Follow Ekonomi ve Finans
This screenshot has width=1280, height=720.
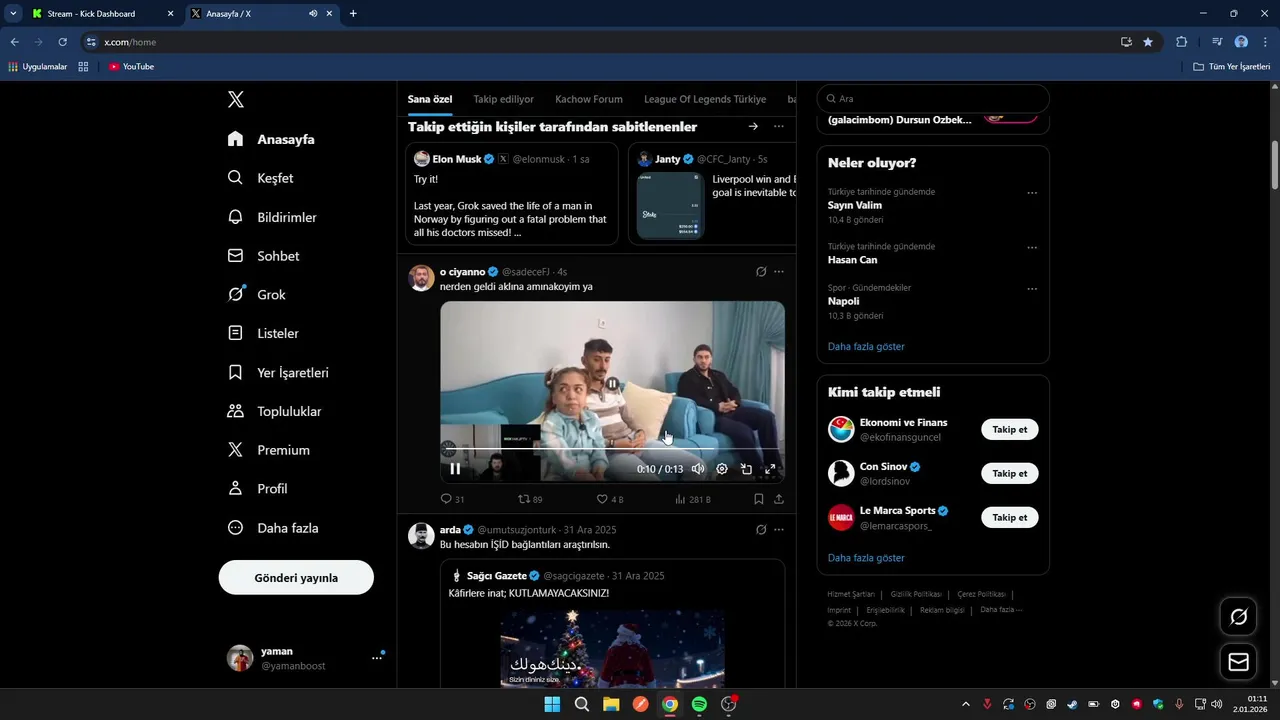pos(1010,429)
